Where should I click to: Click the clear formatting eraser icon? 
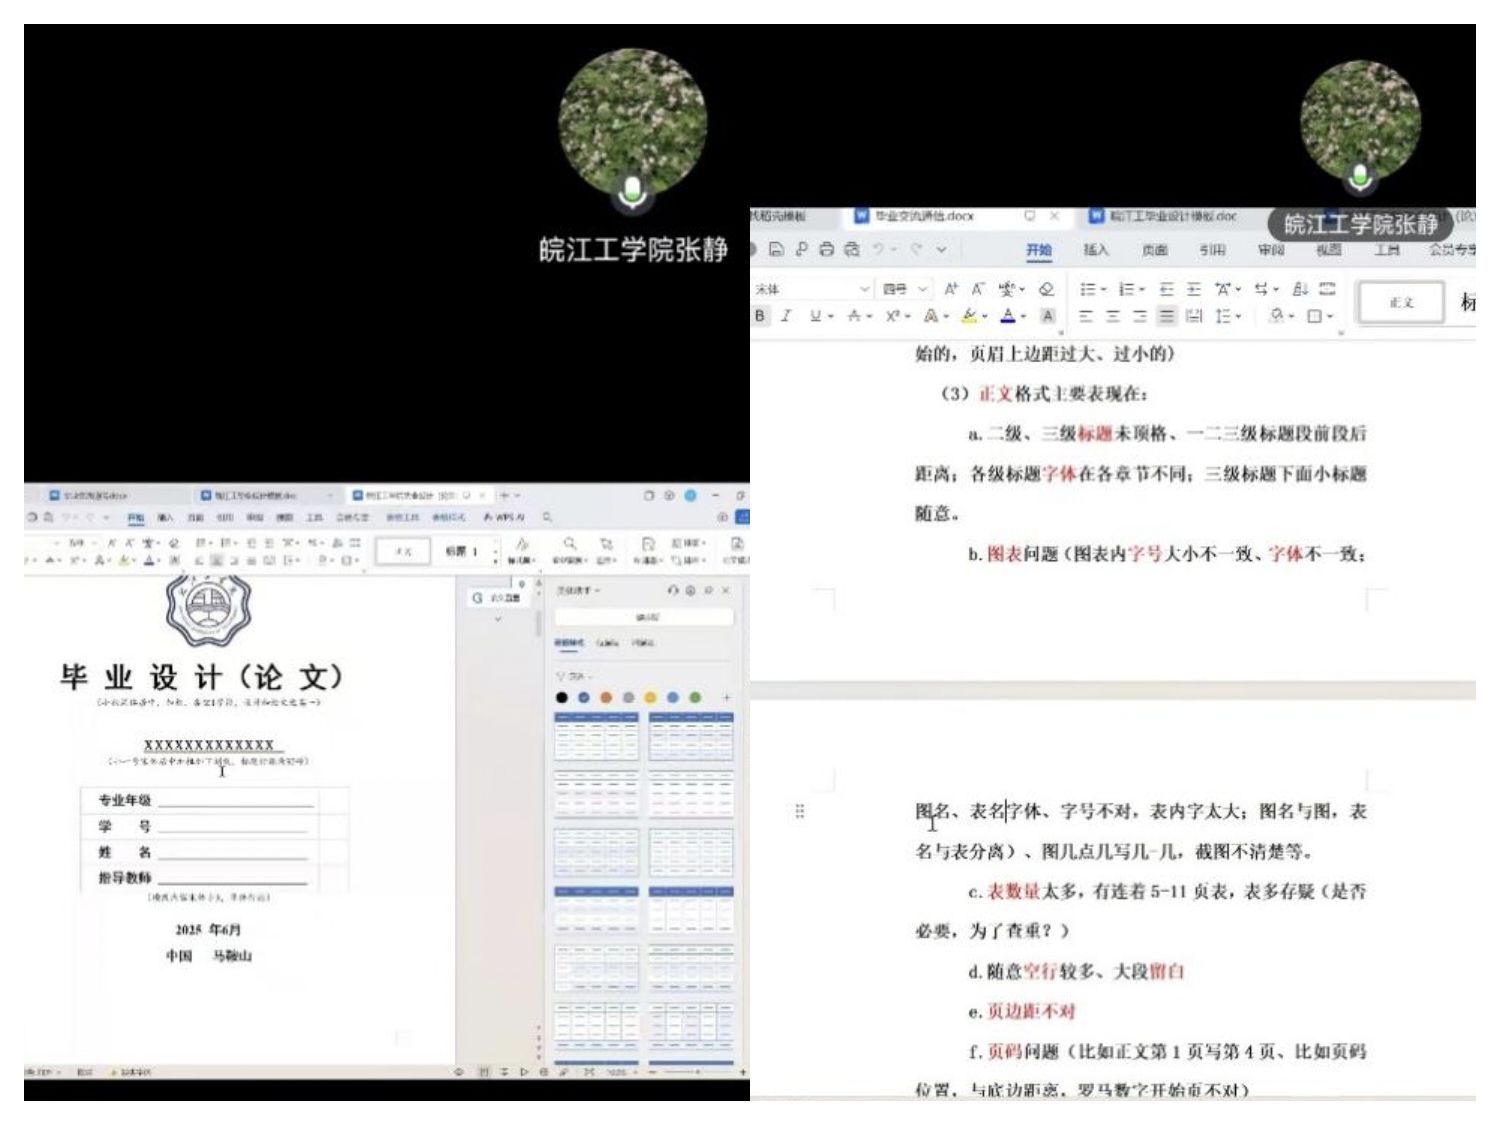(1046, 289)
